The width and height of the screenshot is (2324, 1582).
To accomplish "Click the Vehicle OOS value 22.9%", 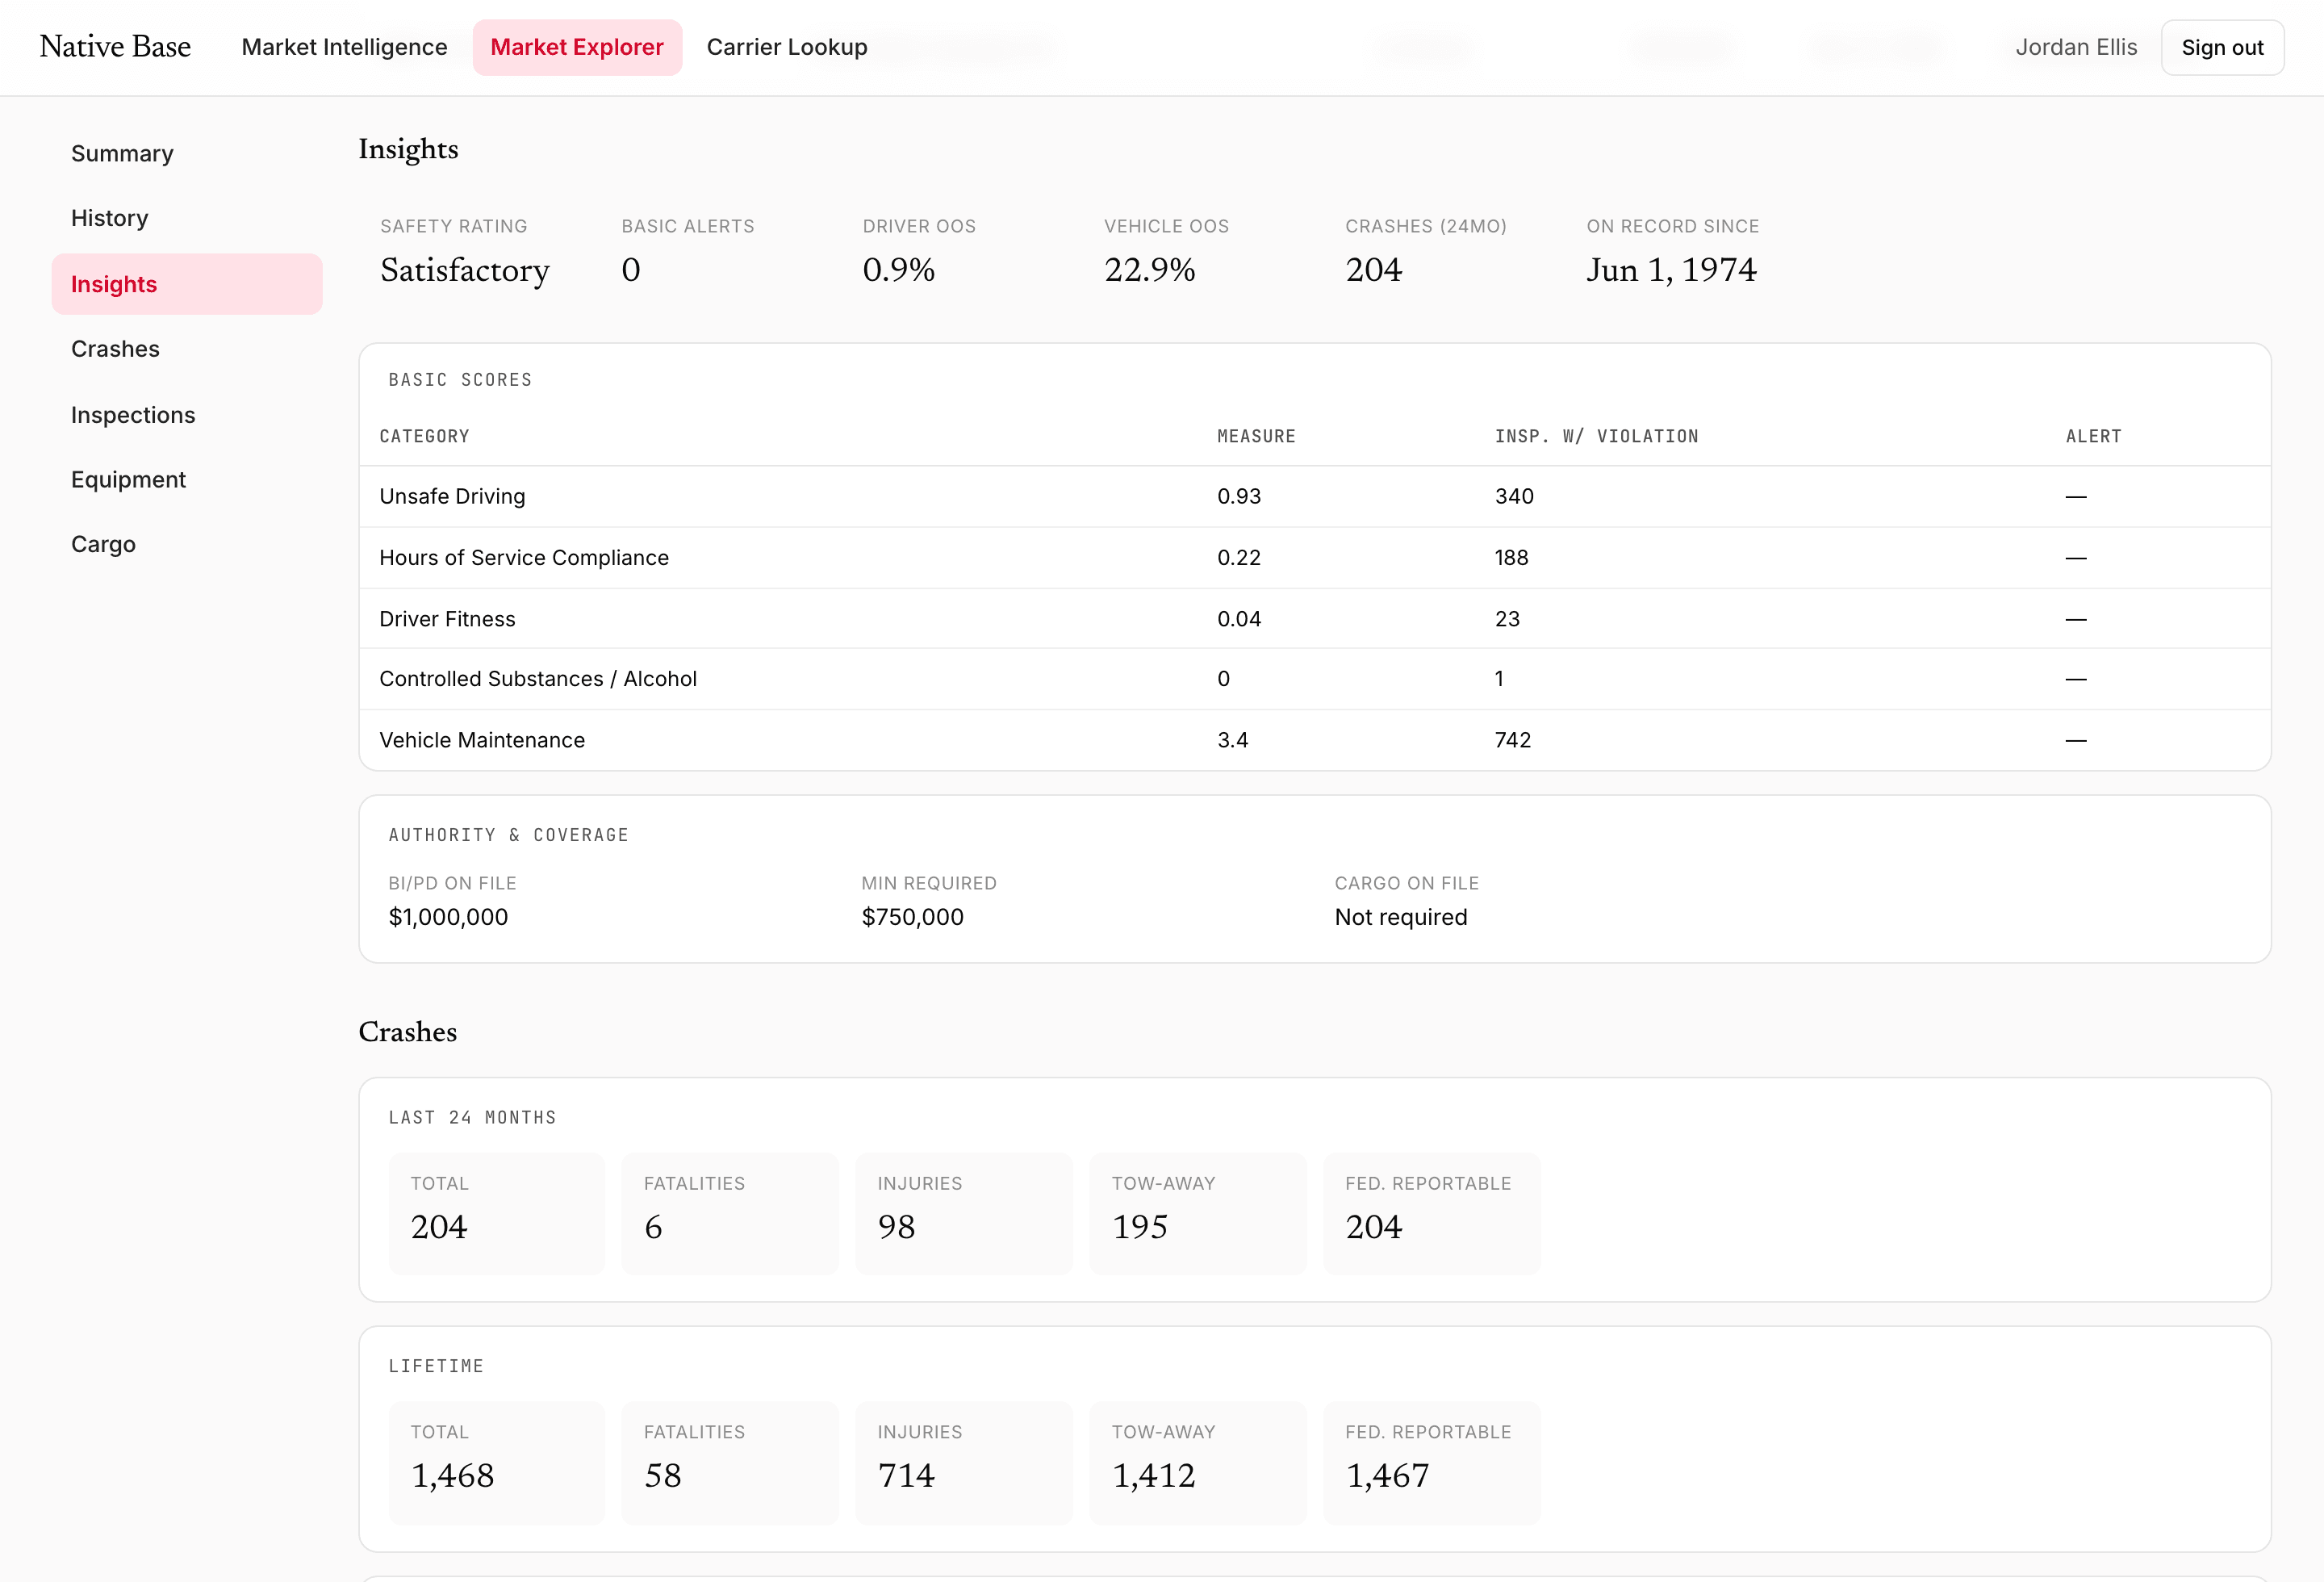I will (1149, 270).
